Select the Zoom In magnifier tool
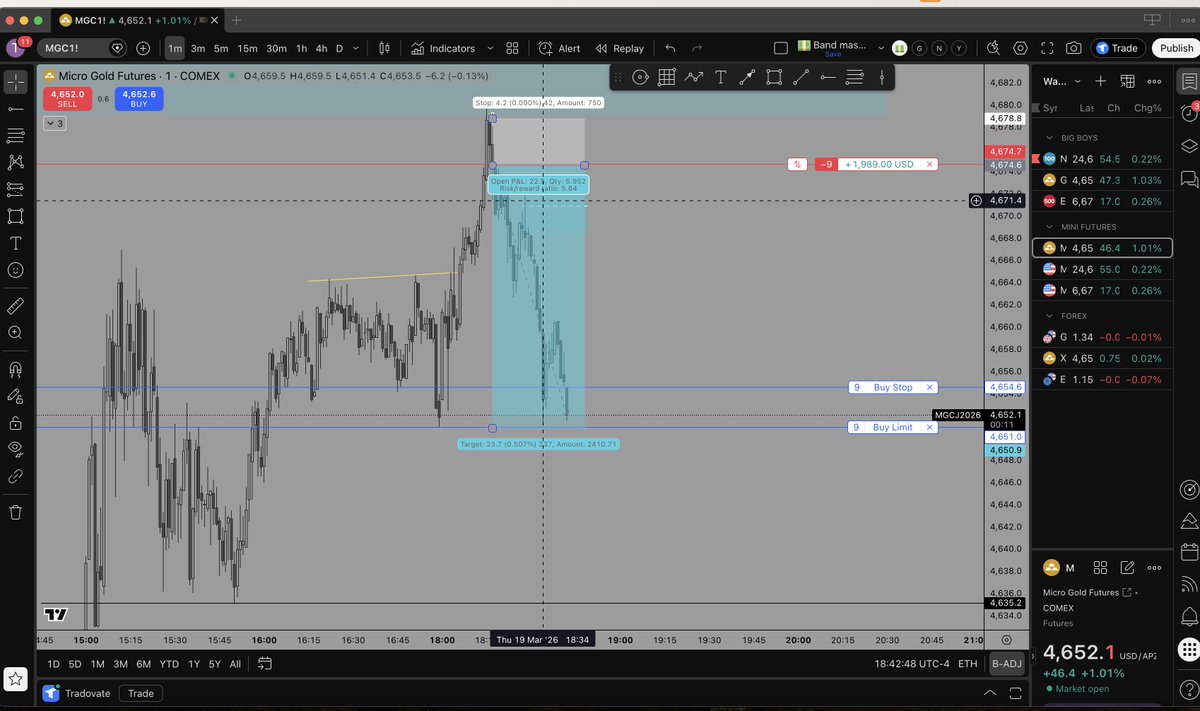 15,332
